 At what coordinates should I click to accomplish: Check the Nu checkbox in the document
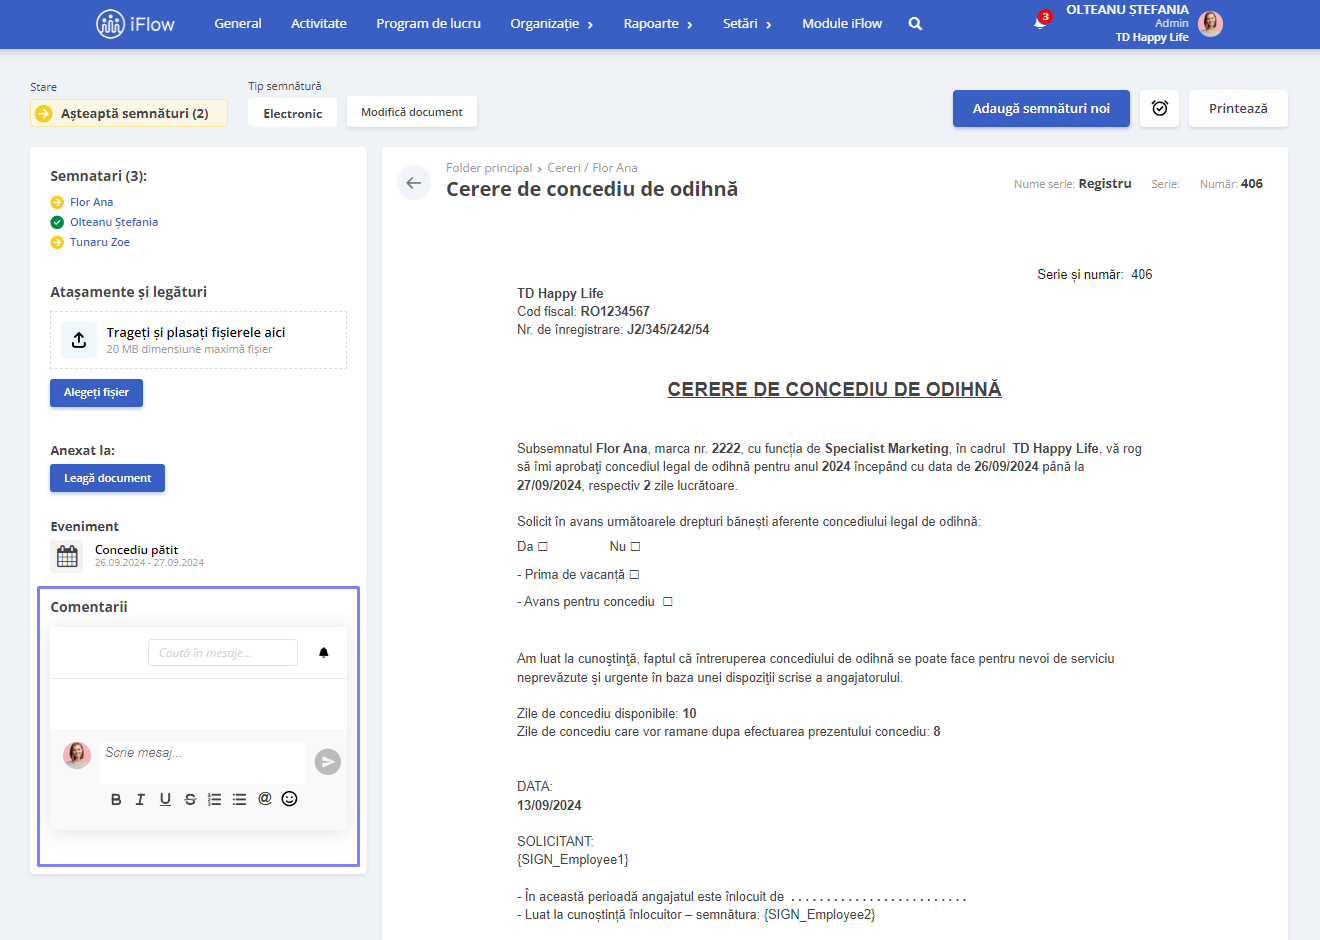635,547
